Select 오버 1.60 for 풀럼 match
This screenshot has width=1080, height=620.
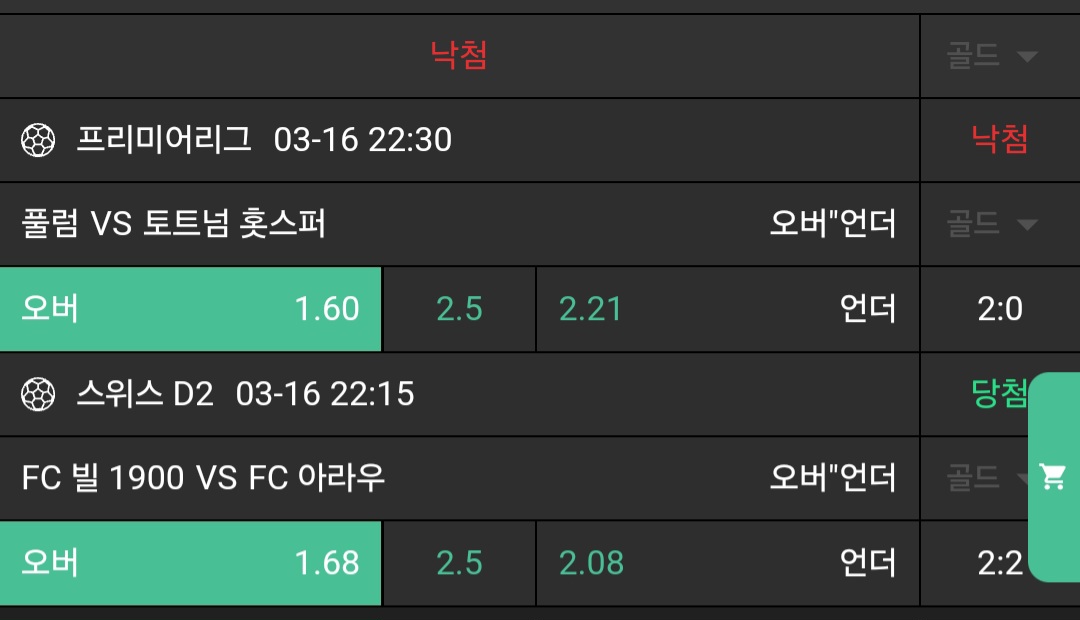(191, 309)
